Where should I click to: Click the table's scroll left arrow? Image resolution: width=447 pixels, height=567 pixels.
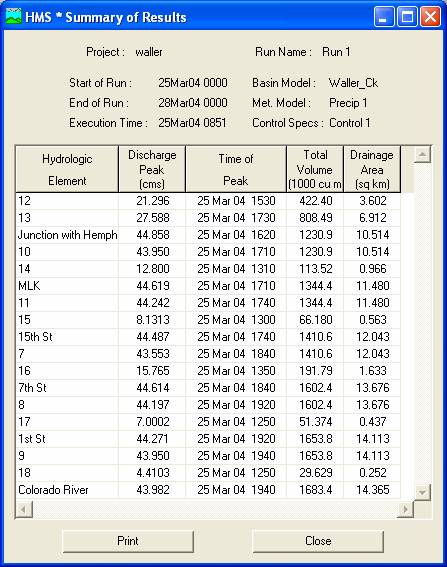click(24, 510)
